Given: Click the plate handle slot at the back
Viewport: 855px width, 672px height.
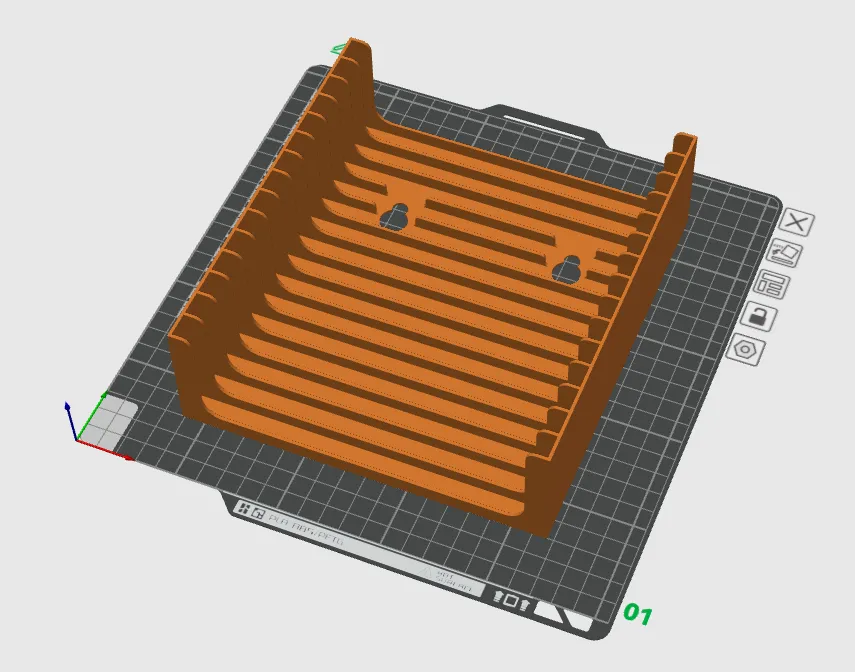Looking at the screenshot, I should [x=544, y=127].
